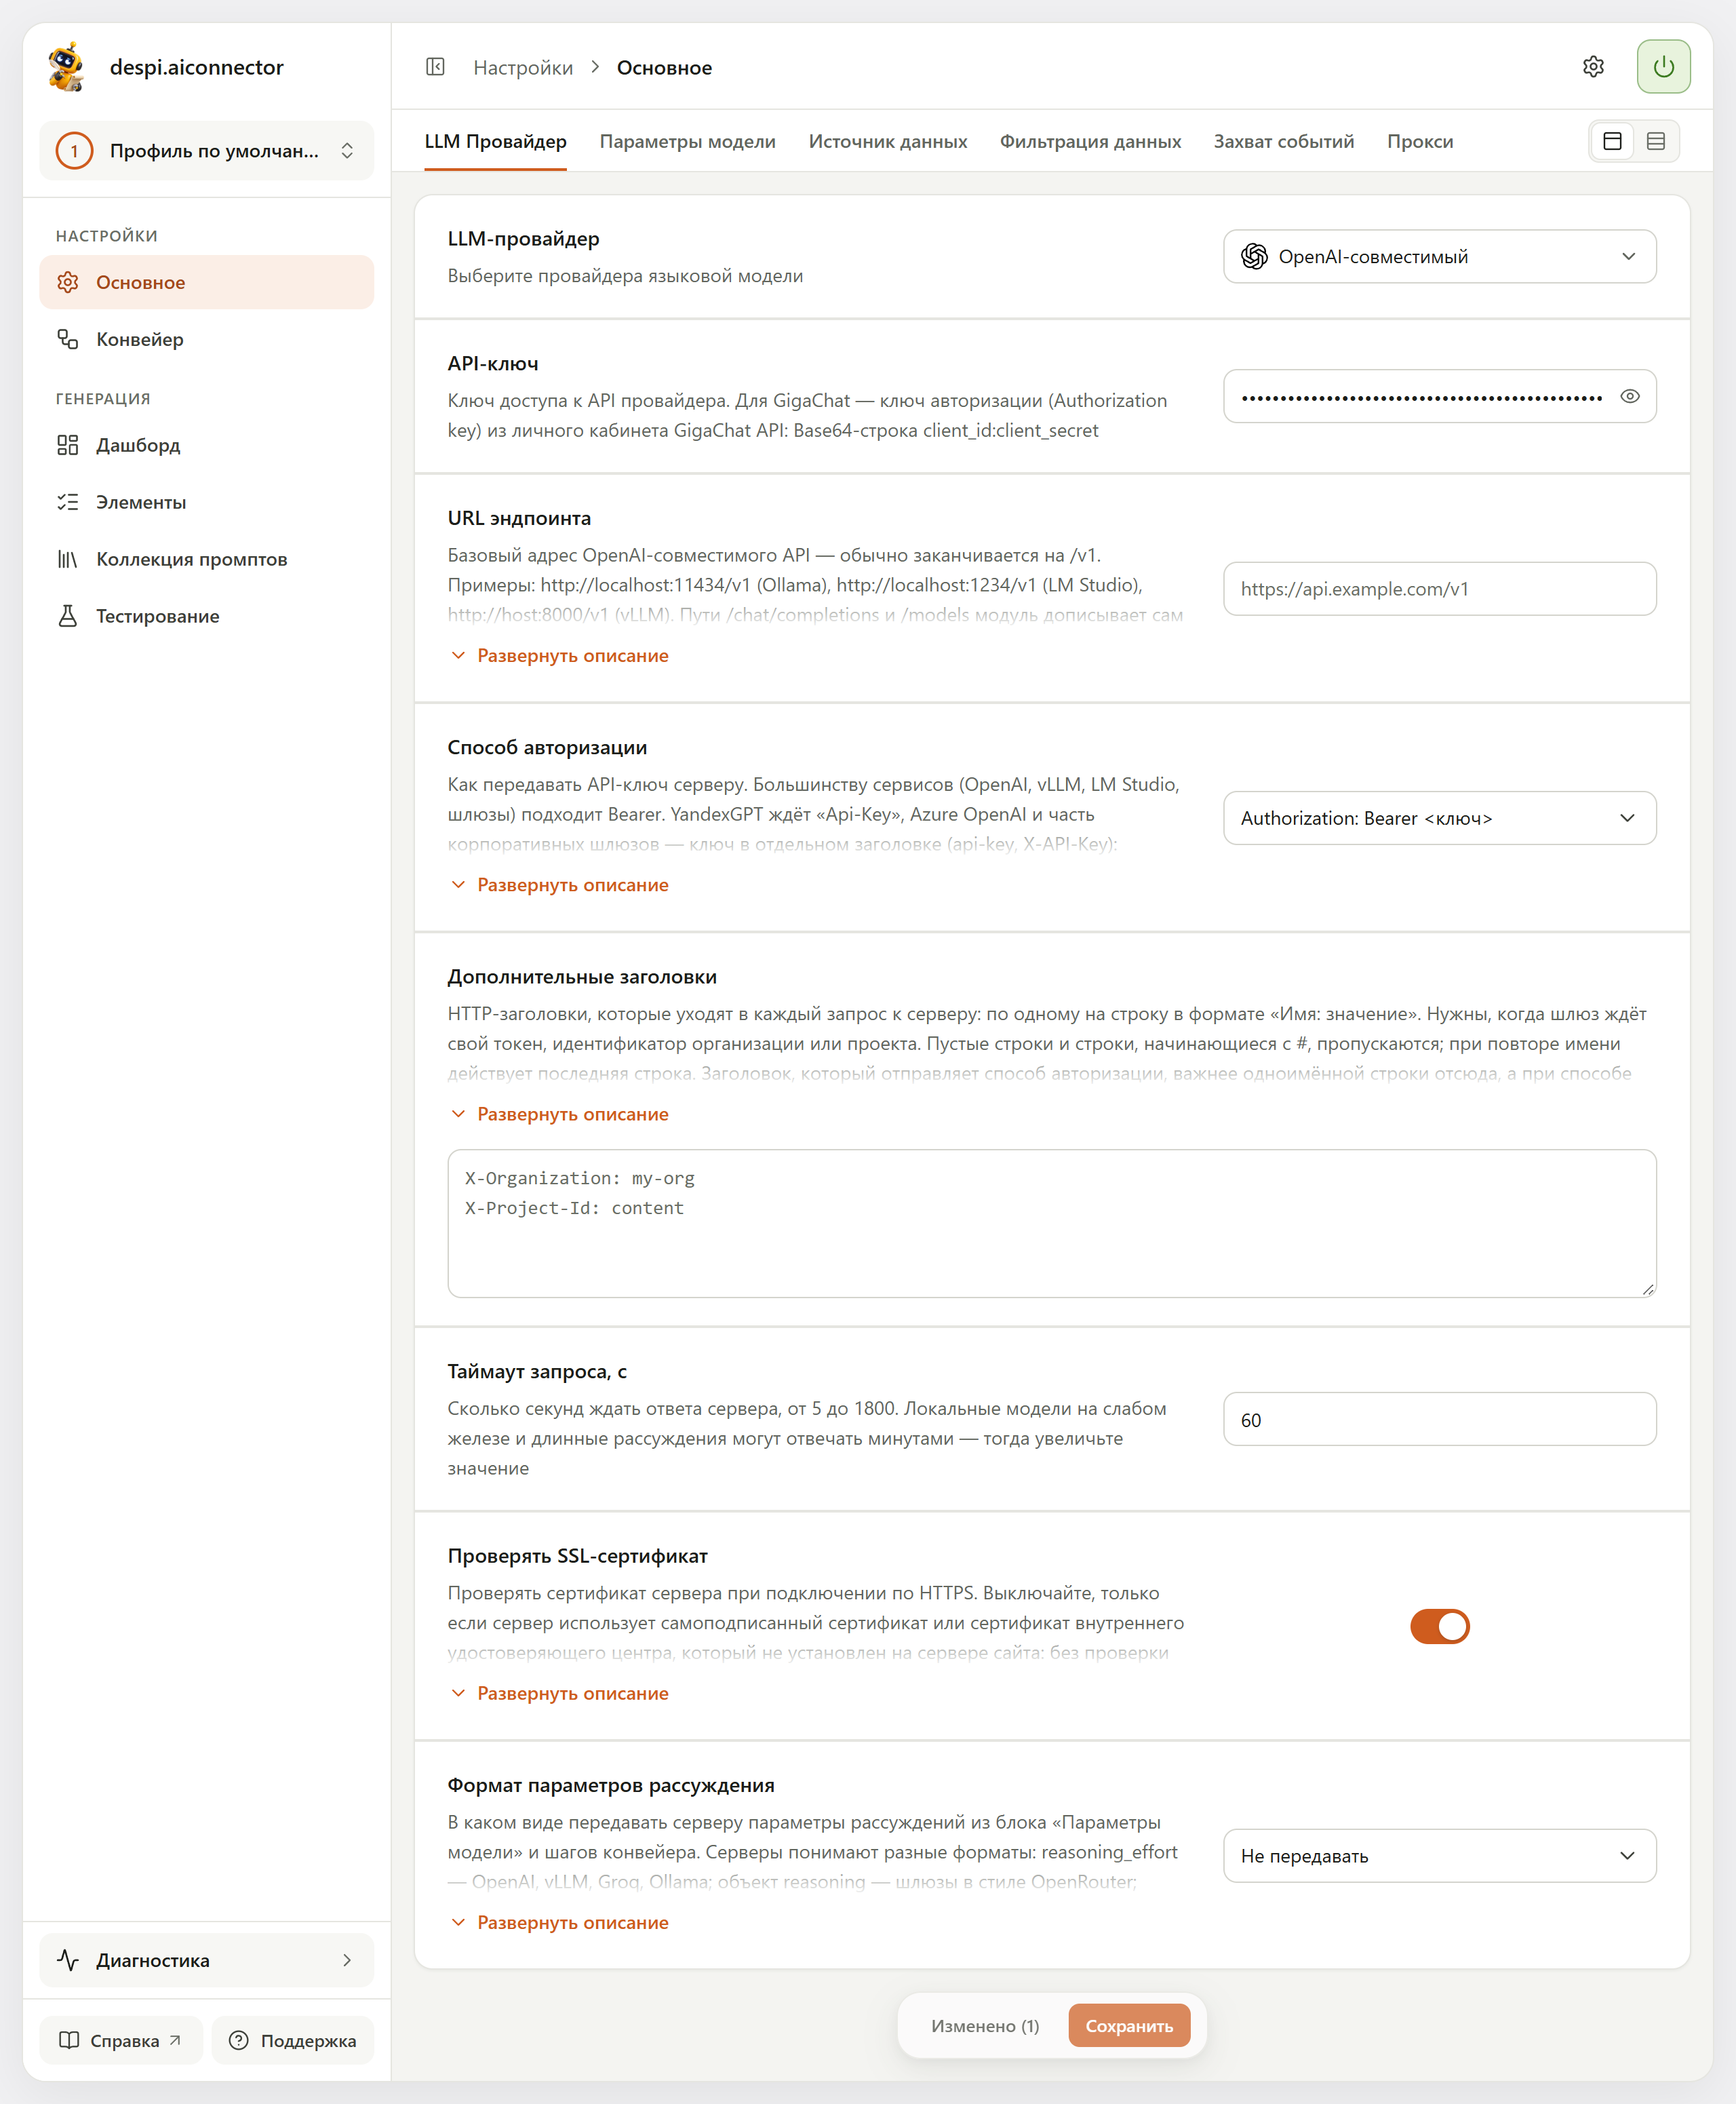The image size is (1736, 2104).
Task: Switch to Параметры модели tab
Action: coord(687,141)
